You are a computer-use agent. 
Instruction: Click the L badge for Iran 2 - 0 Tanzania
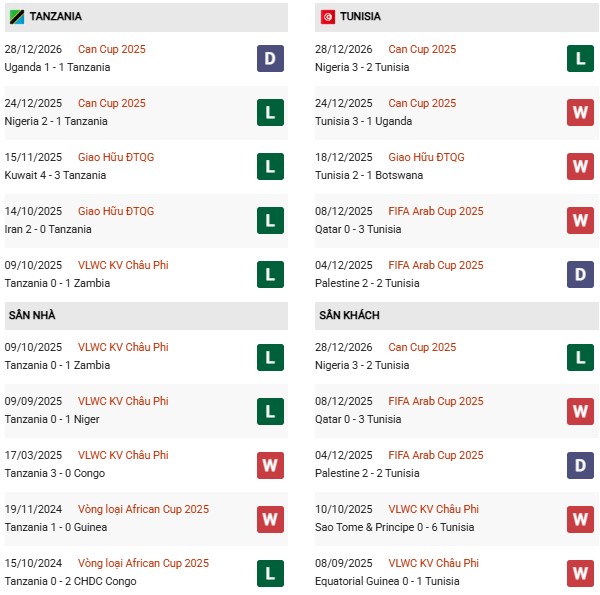270,220
